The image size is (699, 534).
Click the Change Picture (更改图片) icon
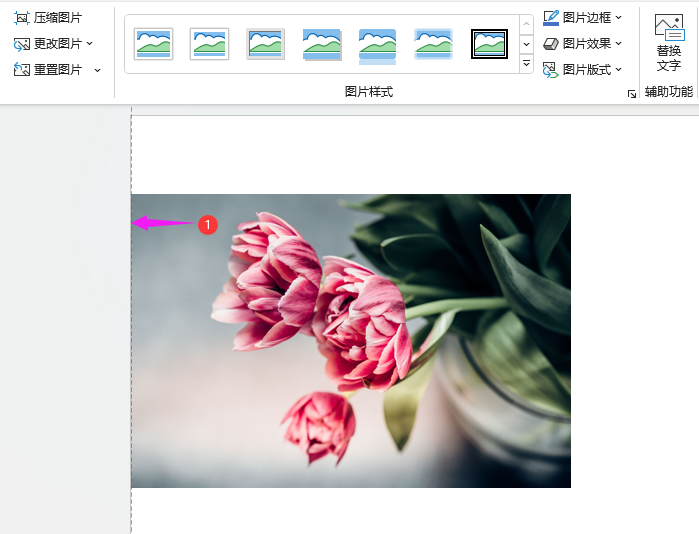(21, 44)
